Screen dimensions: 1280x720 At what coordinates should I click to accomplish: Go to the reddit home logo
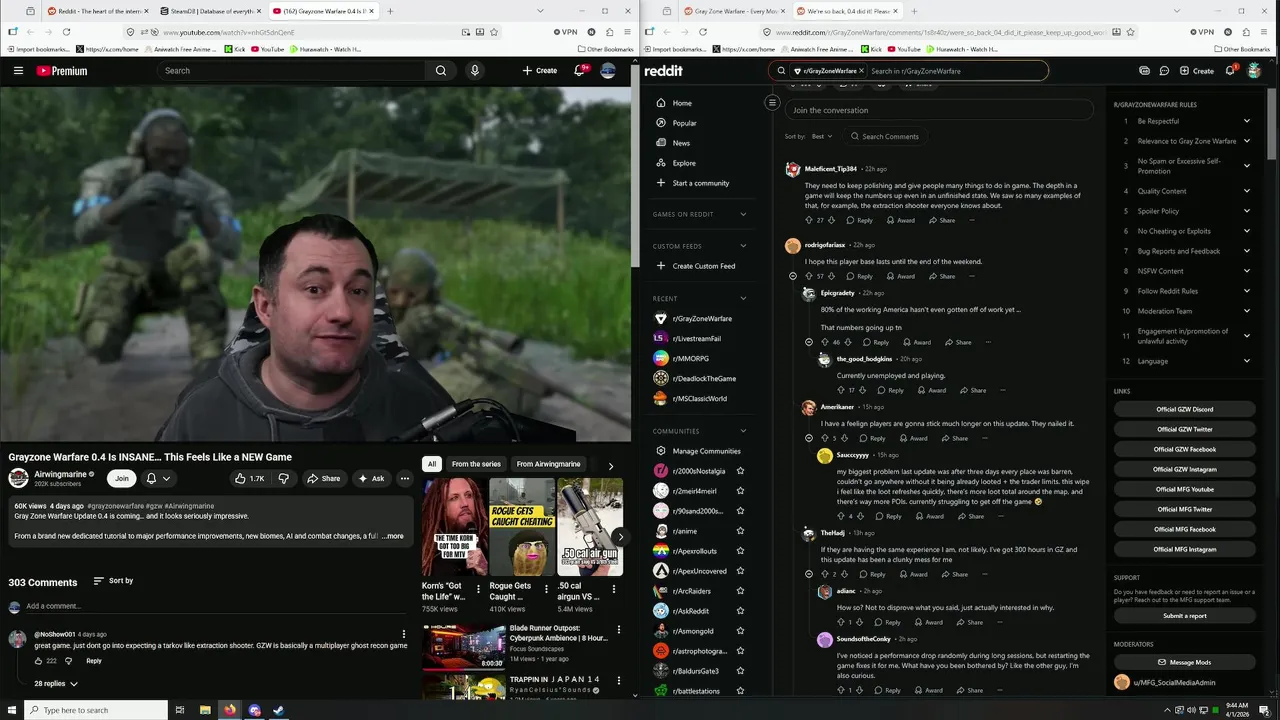click(x=664, y=71)
